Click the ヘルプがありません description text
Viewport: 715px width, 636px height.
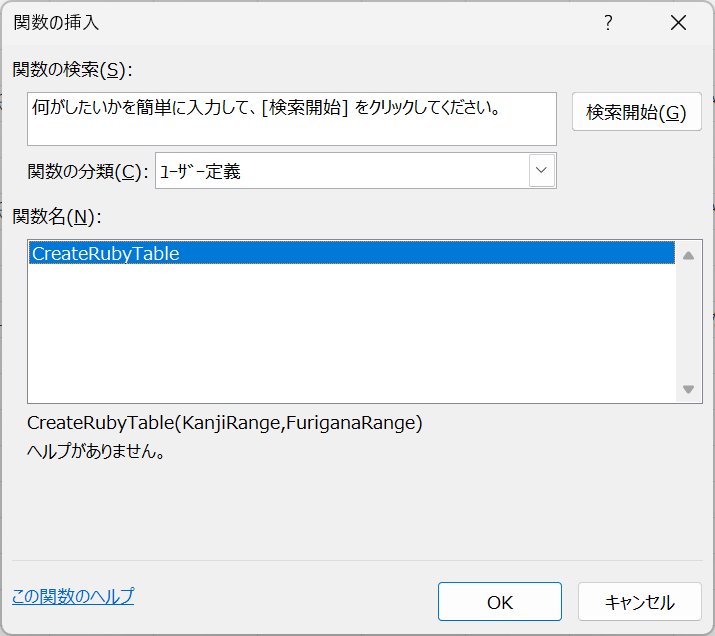click(x=96, y=451)
